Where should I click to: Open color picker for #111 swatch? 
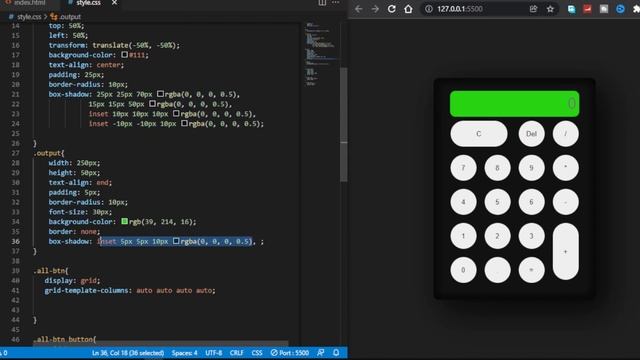point(124,54)
